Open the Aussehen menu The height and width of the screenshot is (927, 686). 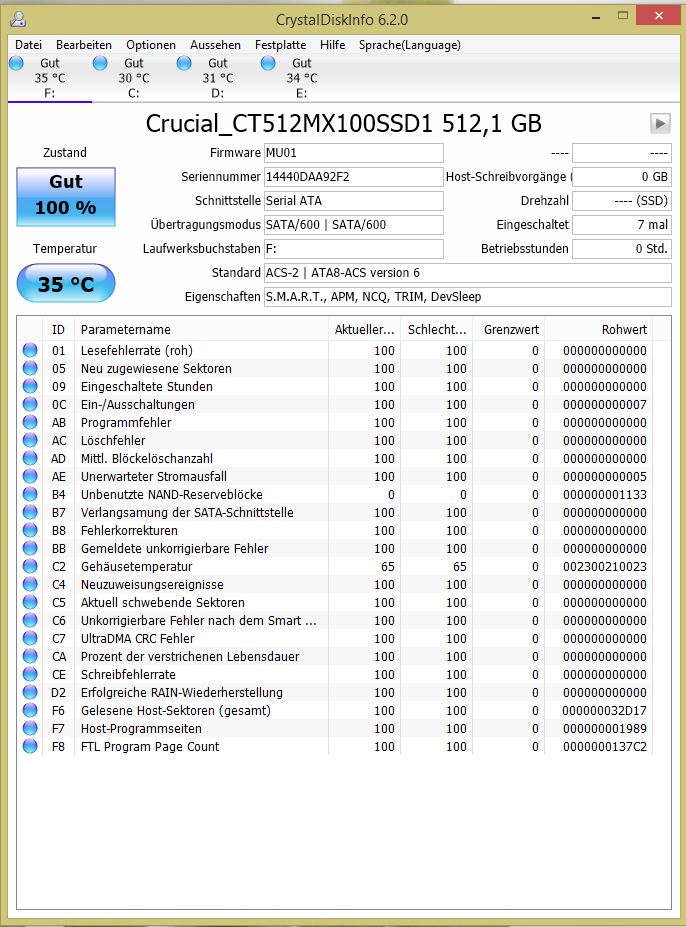[x=215, y=45]
